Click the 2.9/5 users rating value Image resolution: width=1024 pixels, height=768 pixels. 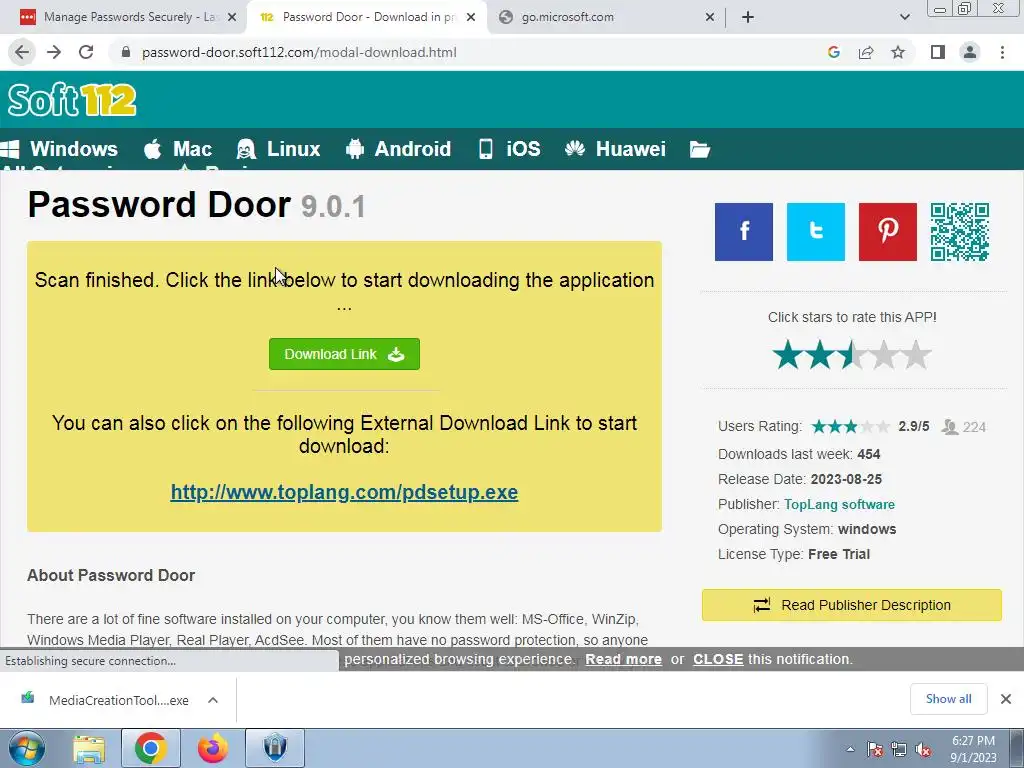click(x=914, y=426)
